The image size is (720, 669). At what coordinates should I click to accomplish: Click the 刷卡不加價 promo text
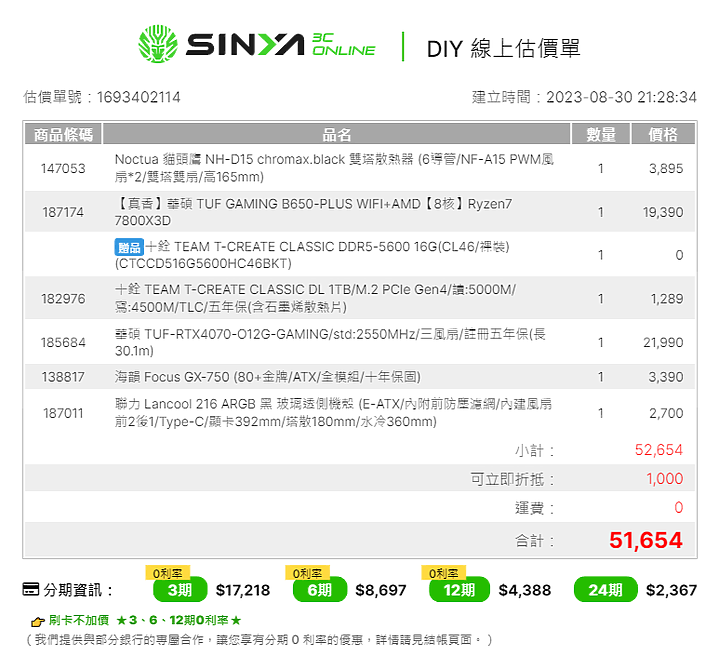(79, 620)
